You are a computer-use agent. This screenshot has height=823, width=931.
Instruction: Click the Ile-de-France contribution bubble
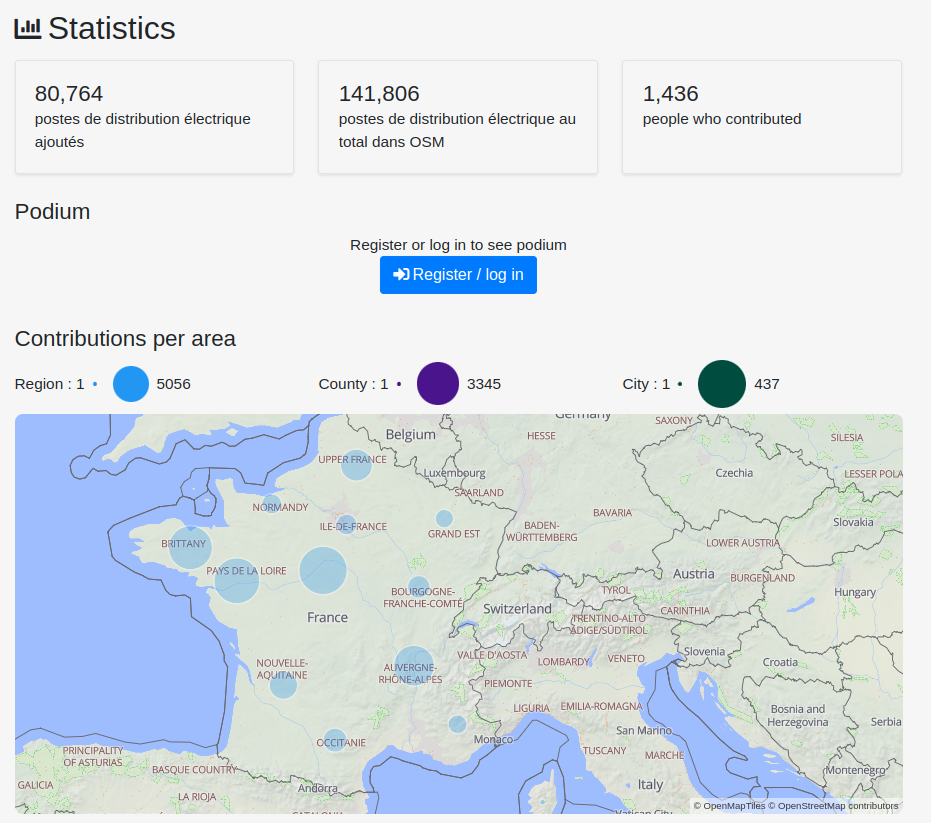[x=346, y=524]
